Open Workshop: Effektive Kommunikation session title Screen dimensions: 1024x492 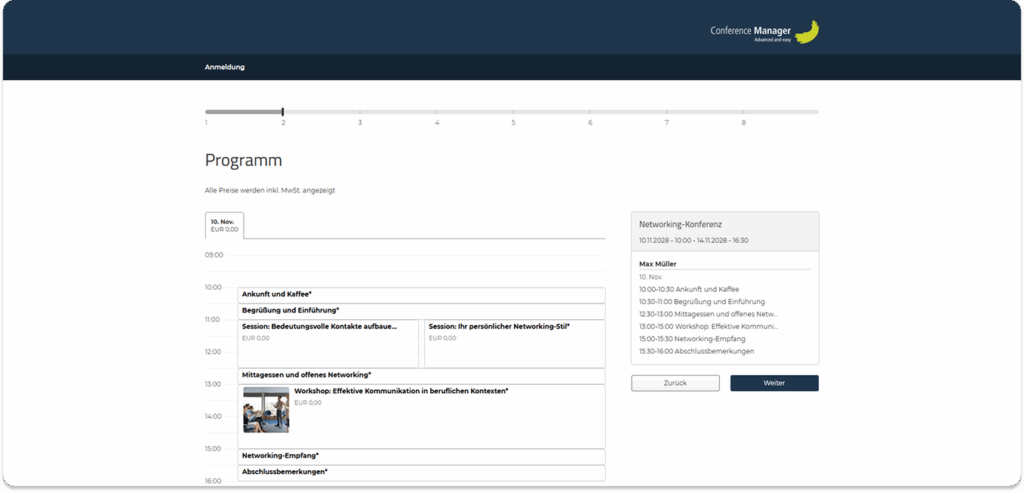(x=401, y=391)
